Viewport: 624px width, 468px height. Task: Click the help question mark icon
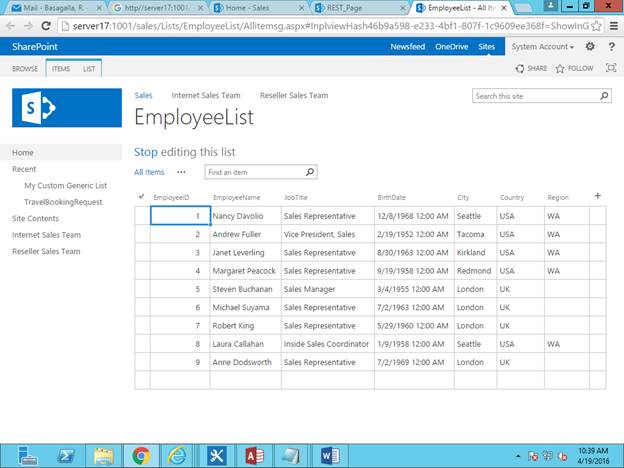pos(612,47)
